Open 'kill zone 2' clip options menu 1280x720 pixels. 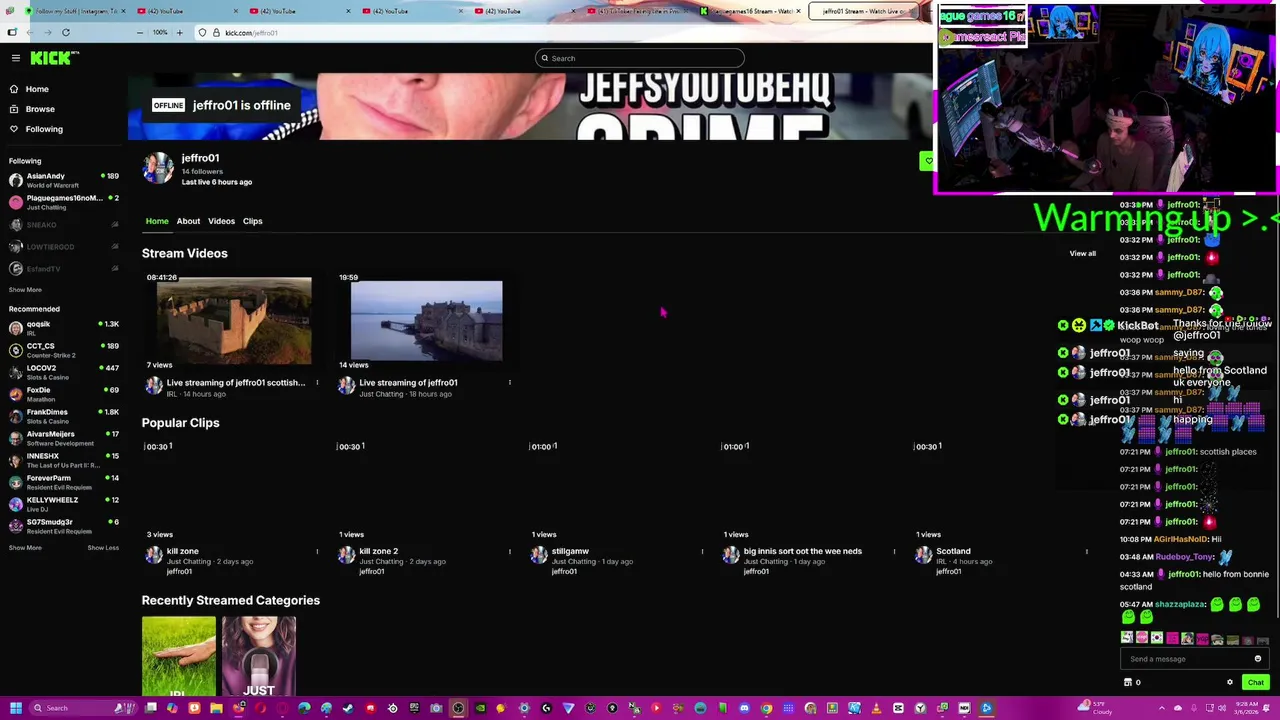point(509,551)
